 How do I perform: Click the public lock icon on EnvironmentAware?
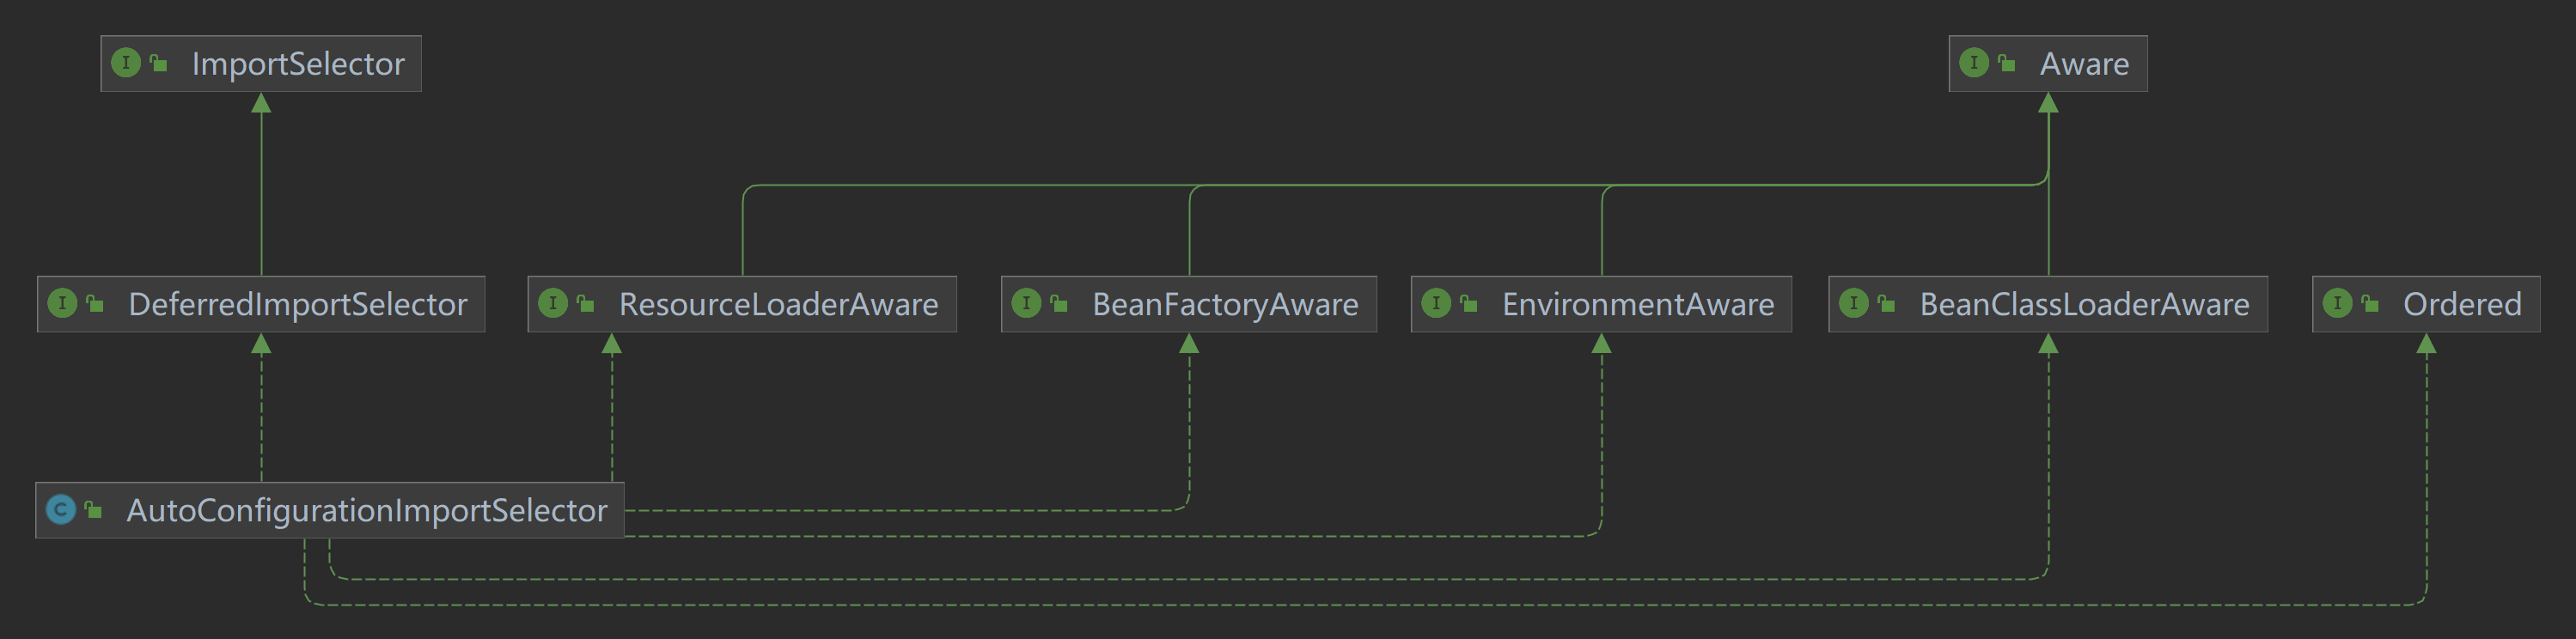[1468, 303]
